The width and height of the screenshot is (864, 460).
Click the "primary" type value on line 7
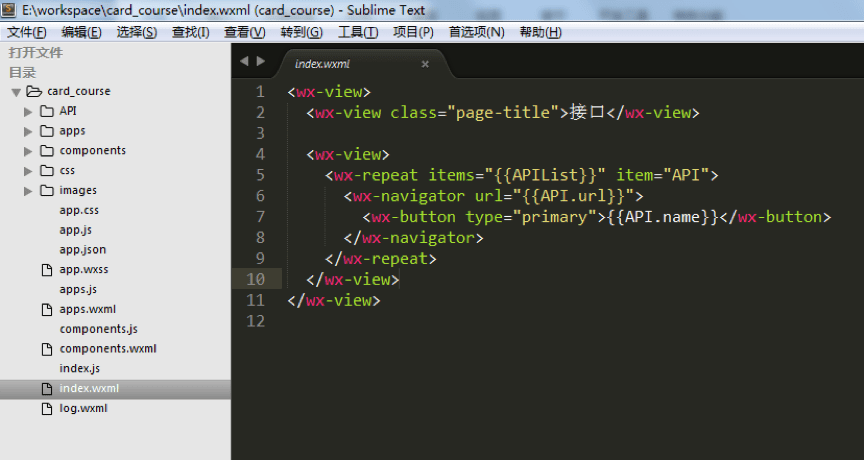tap(555, 218)
